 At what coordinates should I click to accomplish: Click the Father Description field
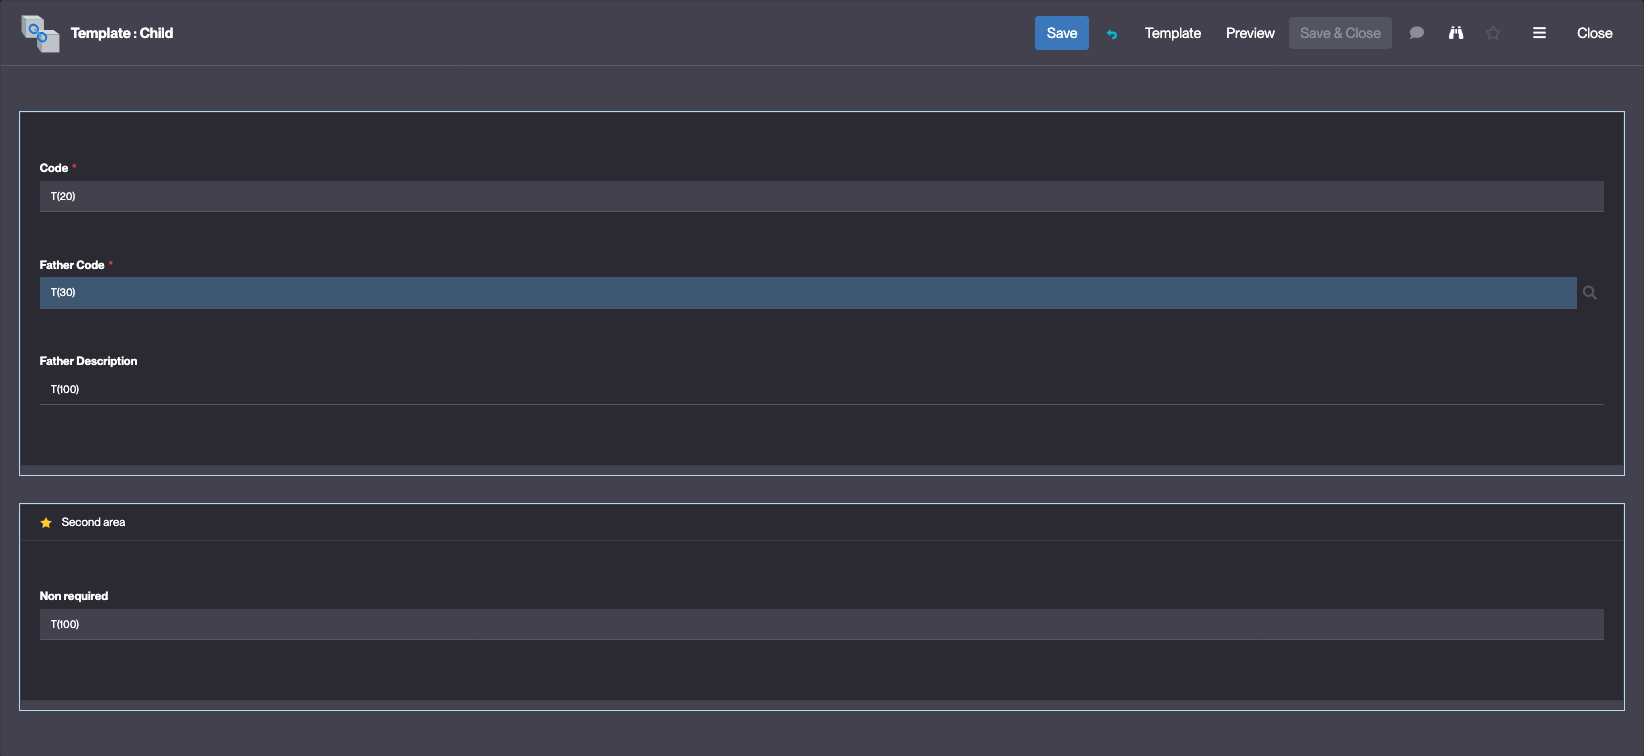click(x=820, y=389)
